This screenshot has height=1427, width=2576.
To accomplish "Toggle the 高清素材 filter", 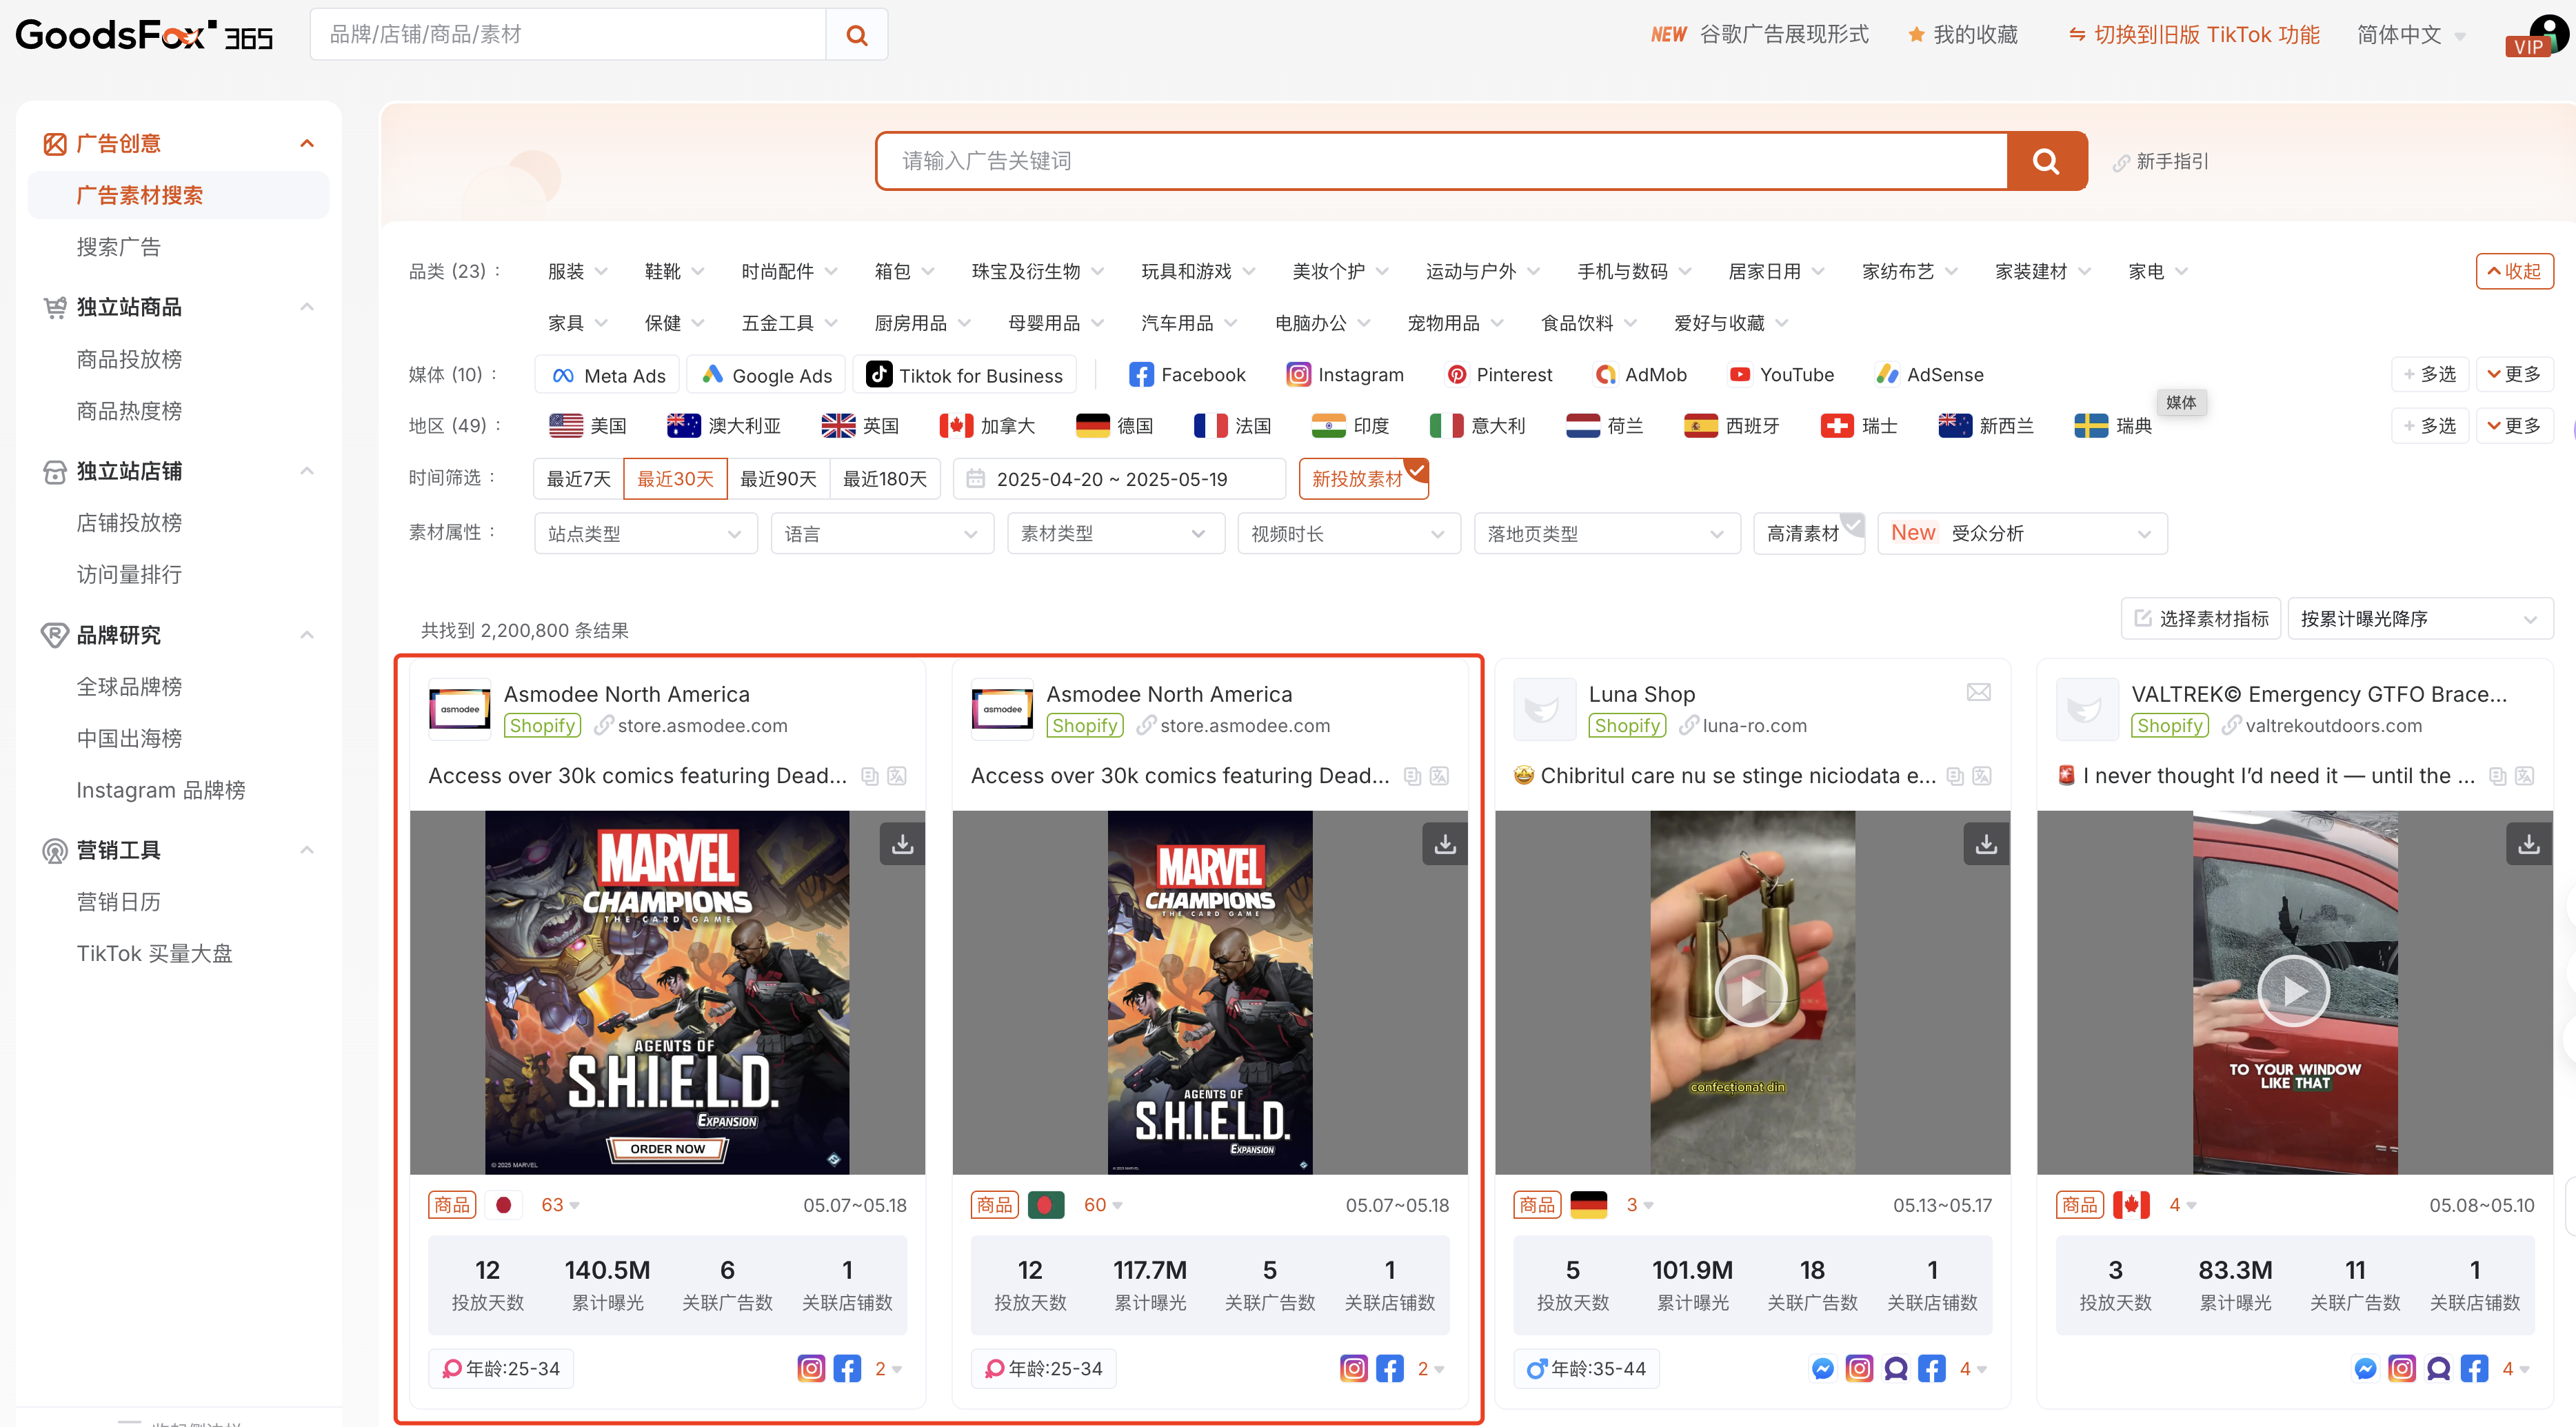I will click(1808, 533).
